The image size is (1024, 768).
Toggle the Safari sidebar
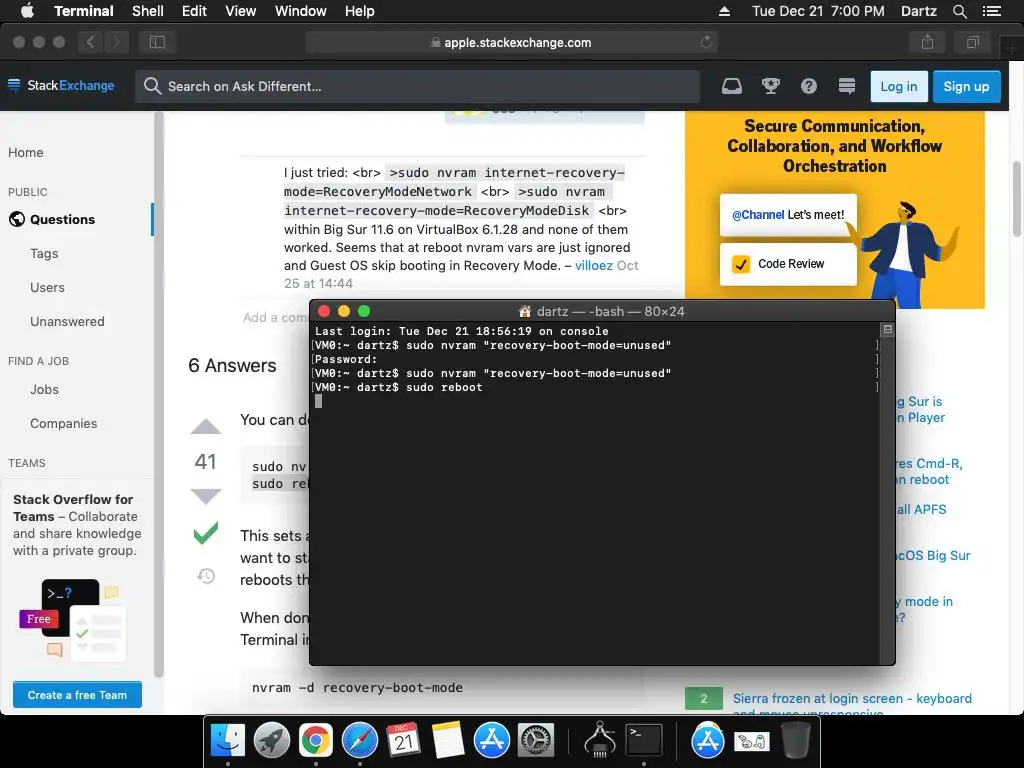(x=157, y=42)
